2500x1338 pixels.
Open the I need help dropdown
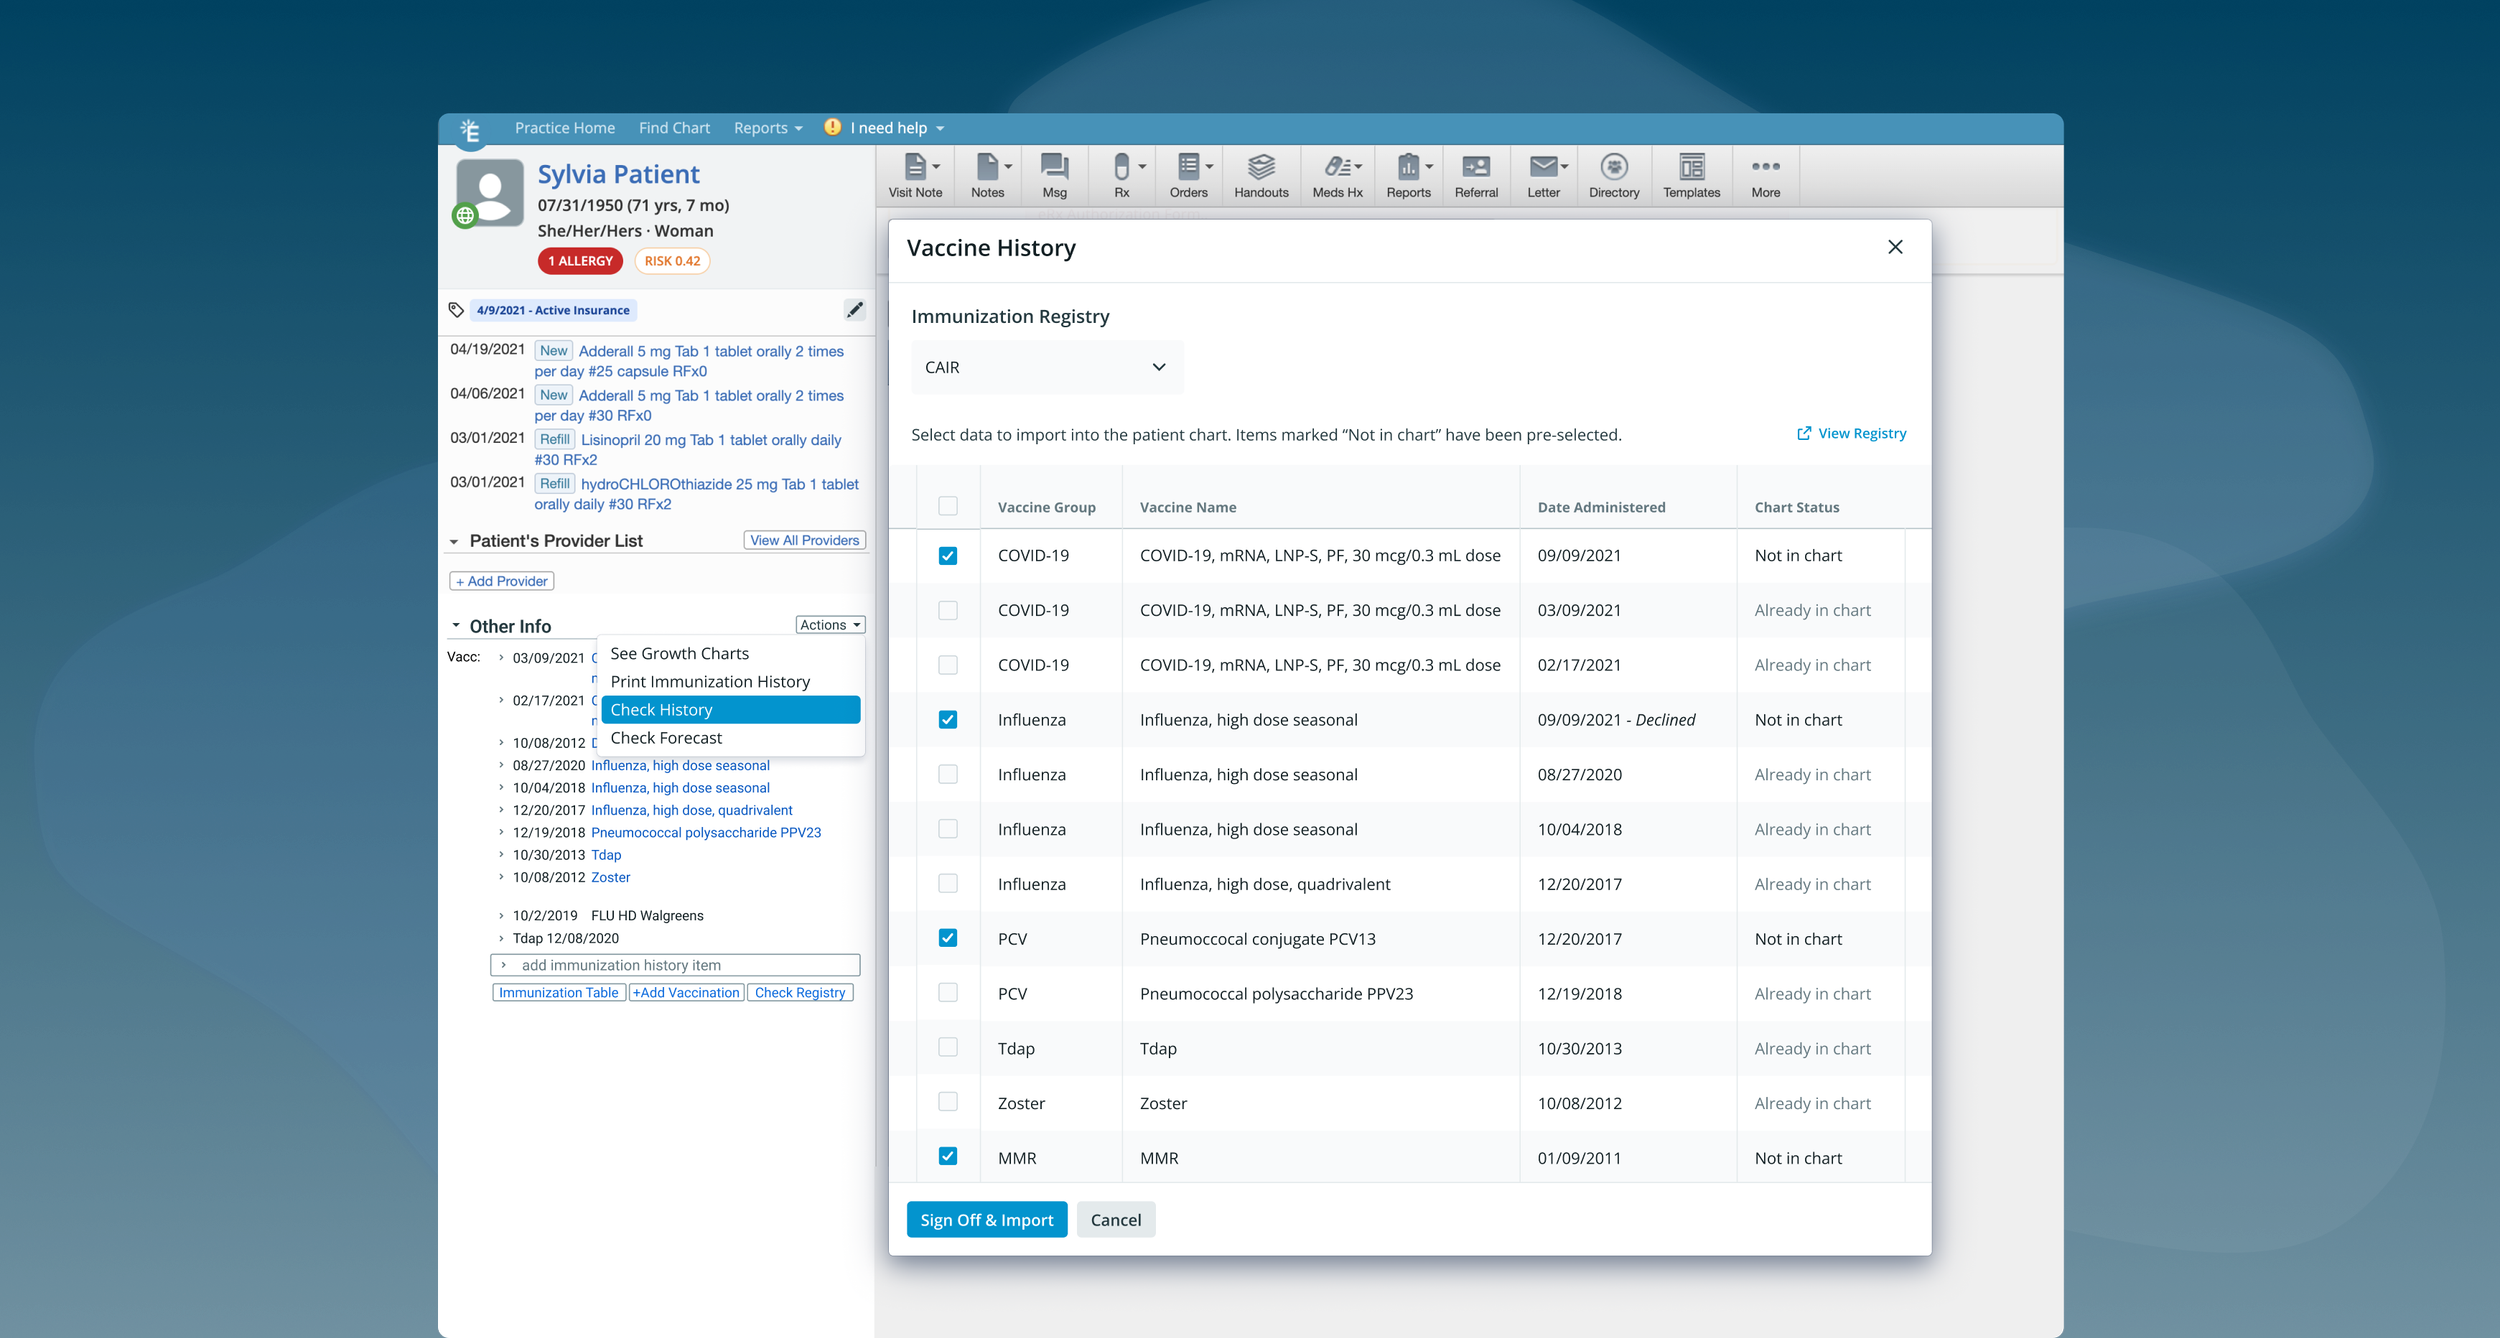pyautogui.click(x=897, y=128)
